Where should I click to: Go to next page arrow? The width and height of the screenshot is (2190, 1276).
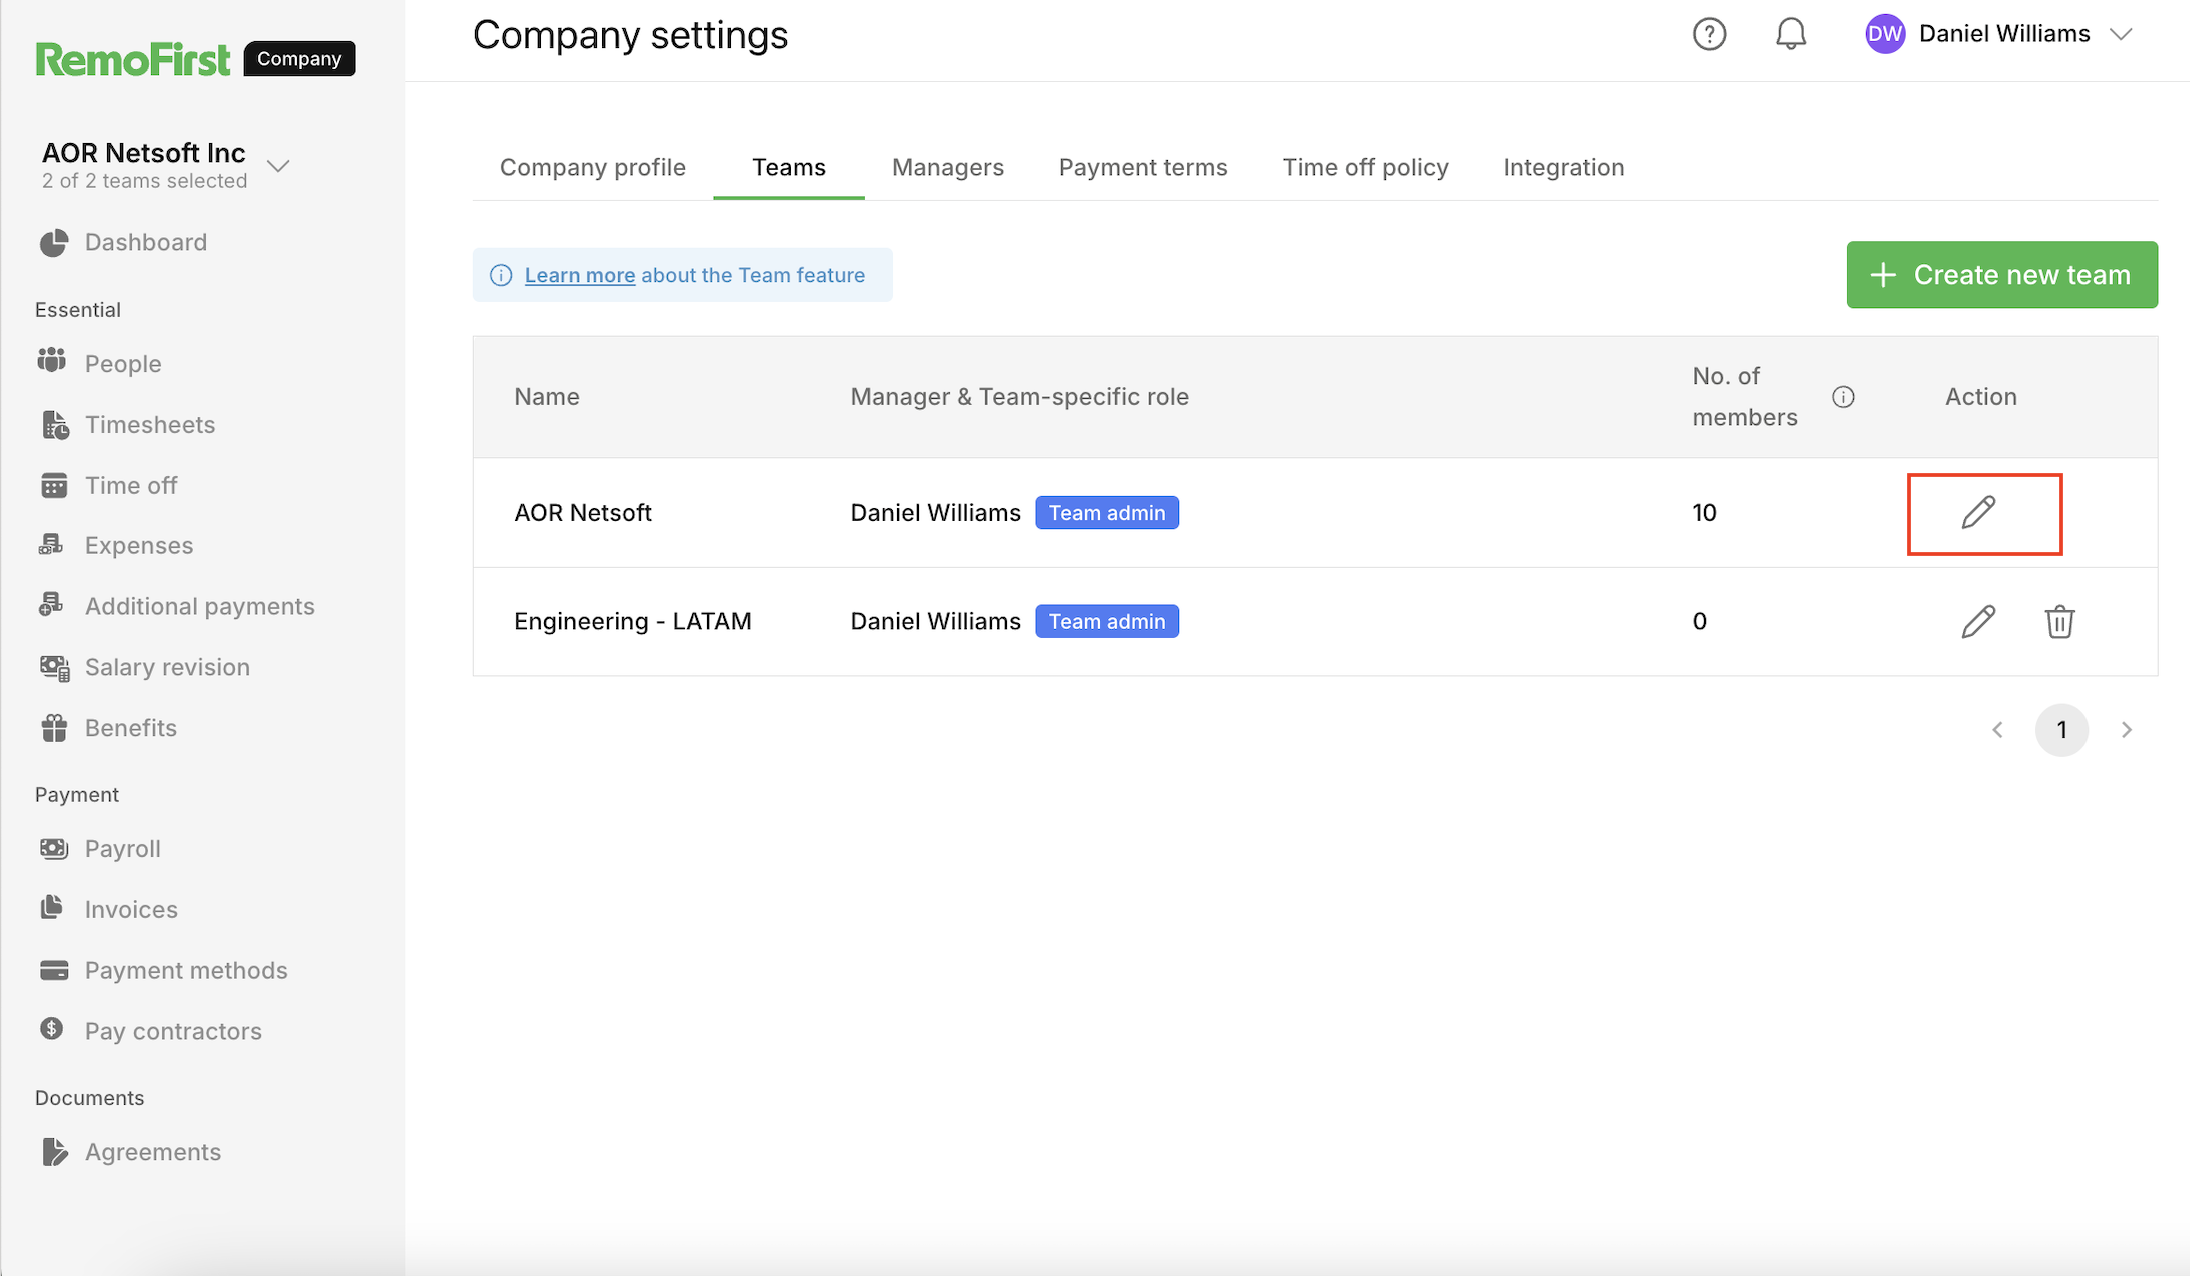pos(2127,730)
